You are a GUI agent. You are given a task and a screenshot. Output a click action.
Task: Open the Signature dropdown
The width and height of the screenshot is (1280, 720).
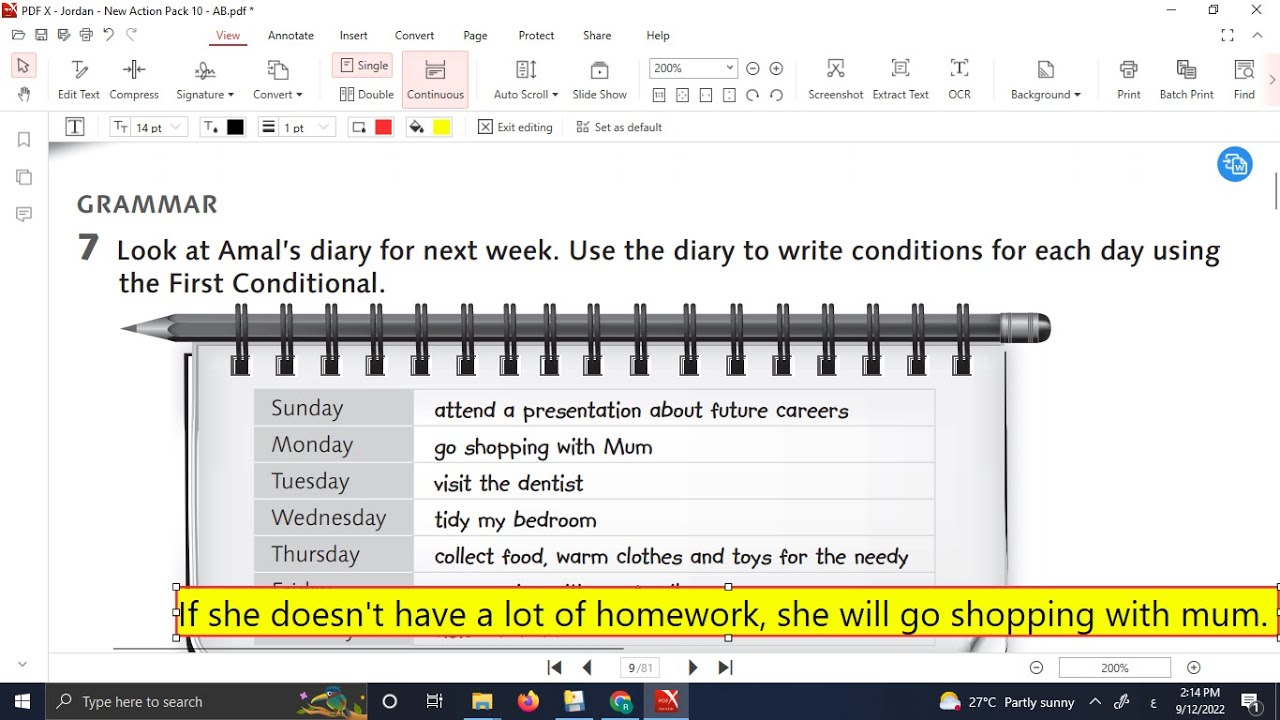tap(205, 80)
